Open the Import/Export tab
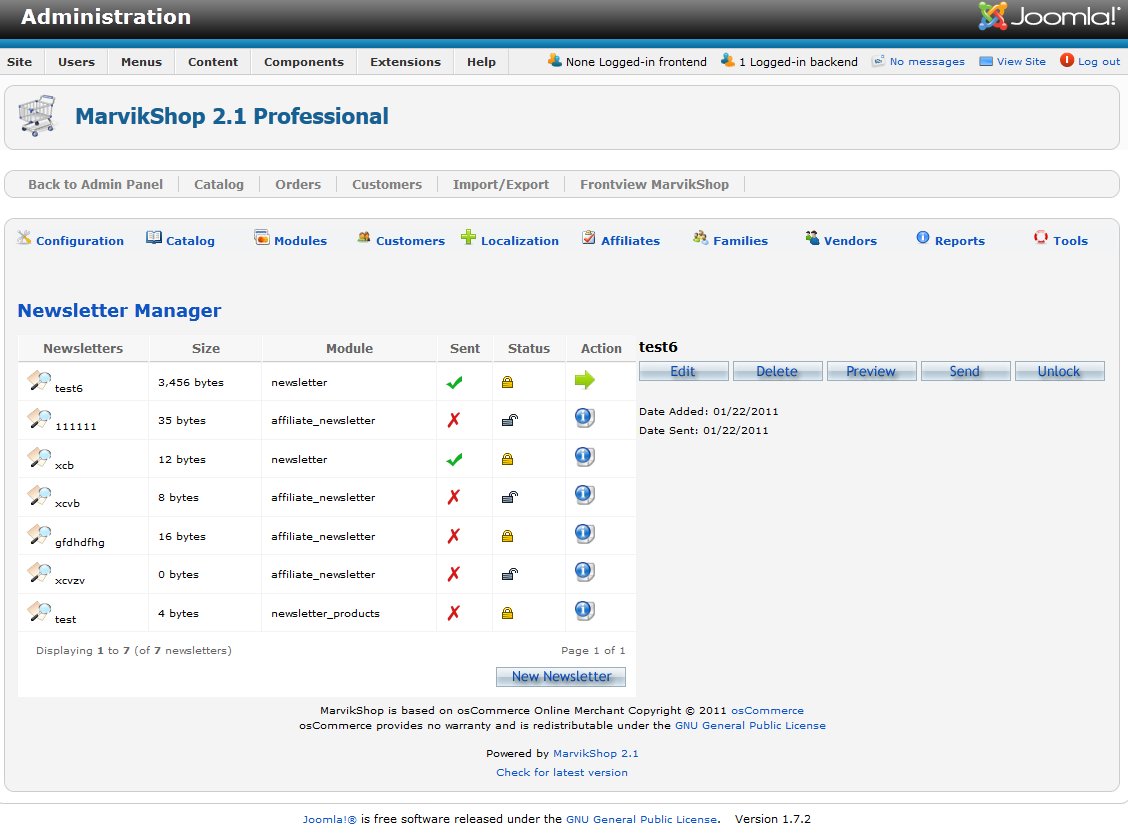The image size is (1128, 838). click(x=501, y=184)
